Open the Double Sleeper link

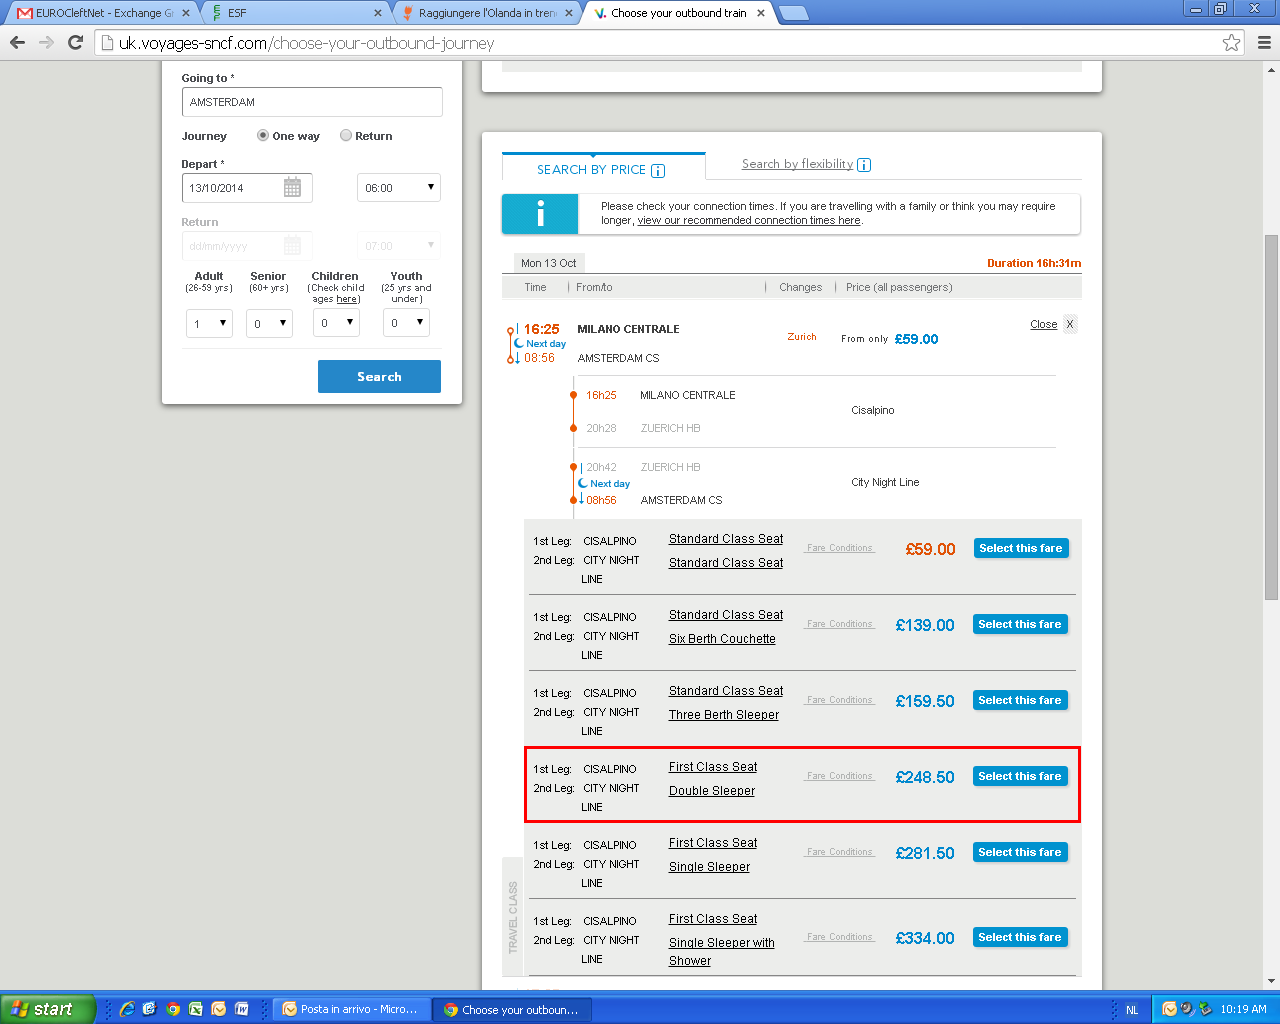(712, 791)
